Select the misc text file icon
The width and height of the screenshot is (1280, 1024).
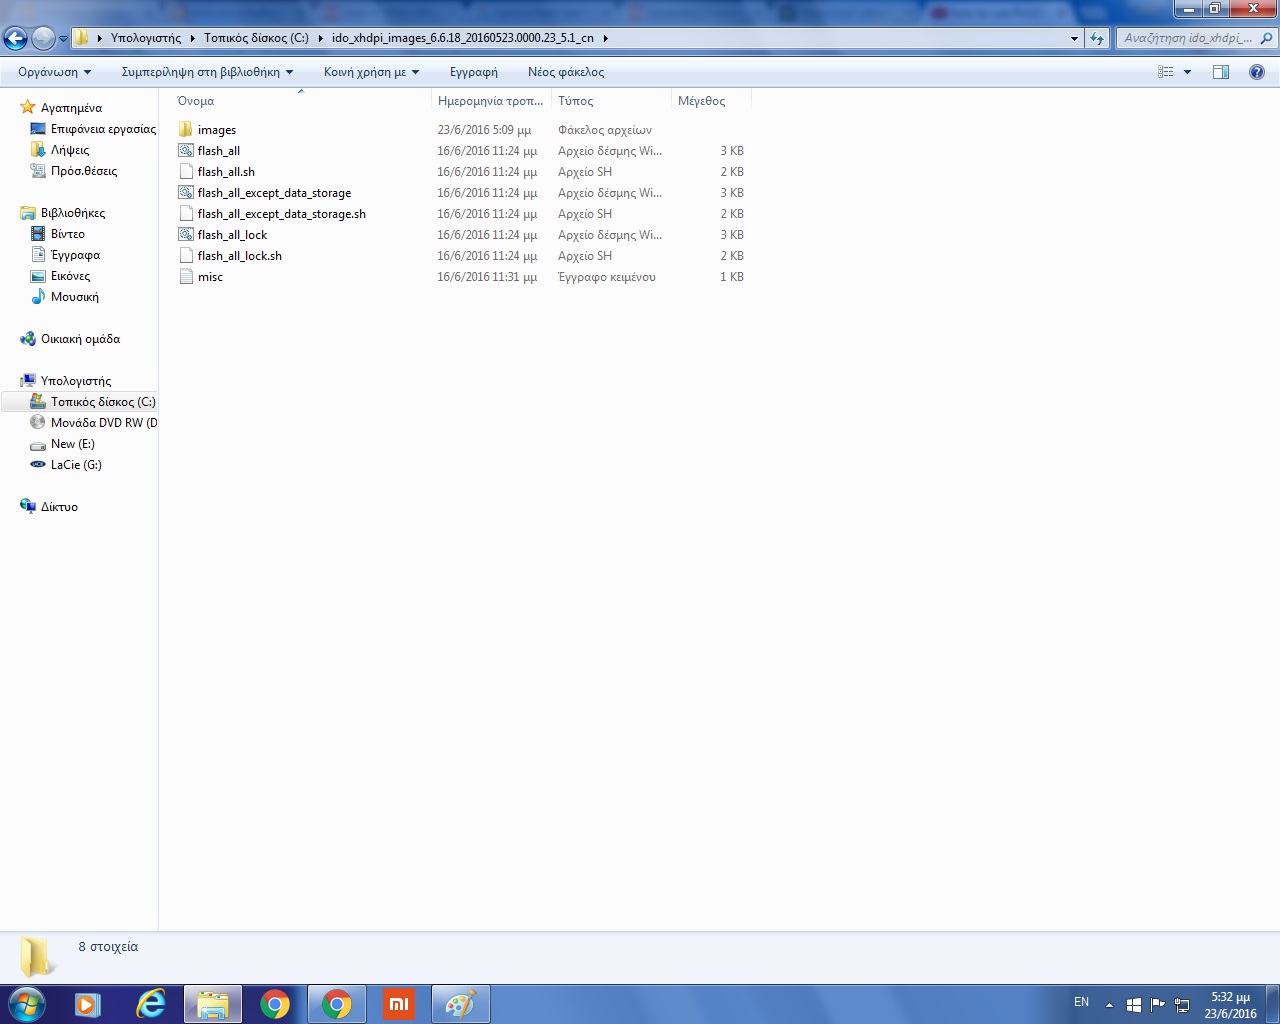pyautogui.click(x=186, y=277)
